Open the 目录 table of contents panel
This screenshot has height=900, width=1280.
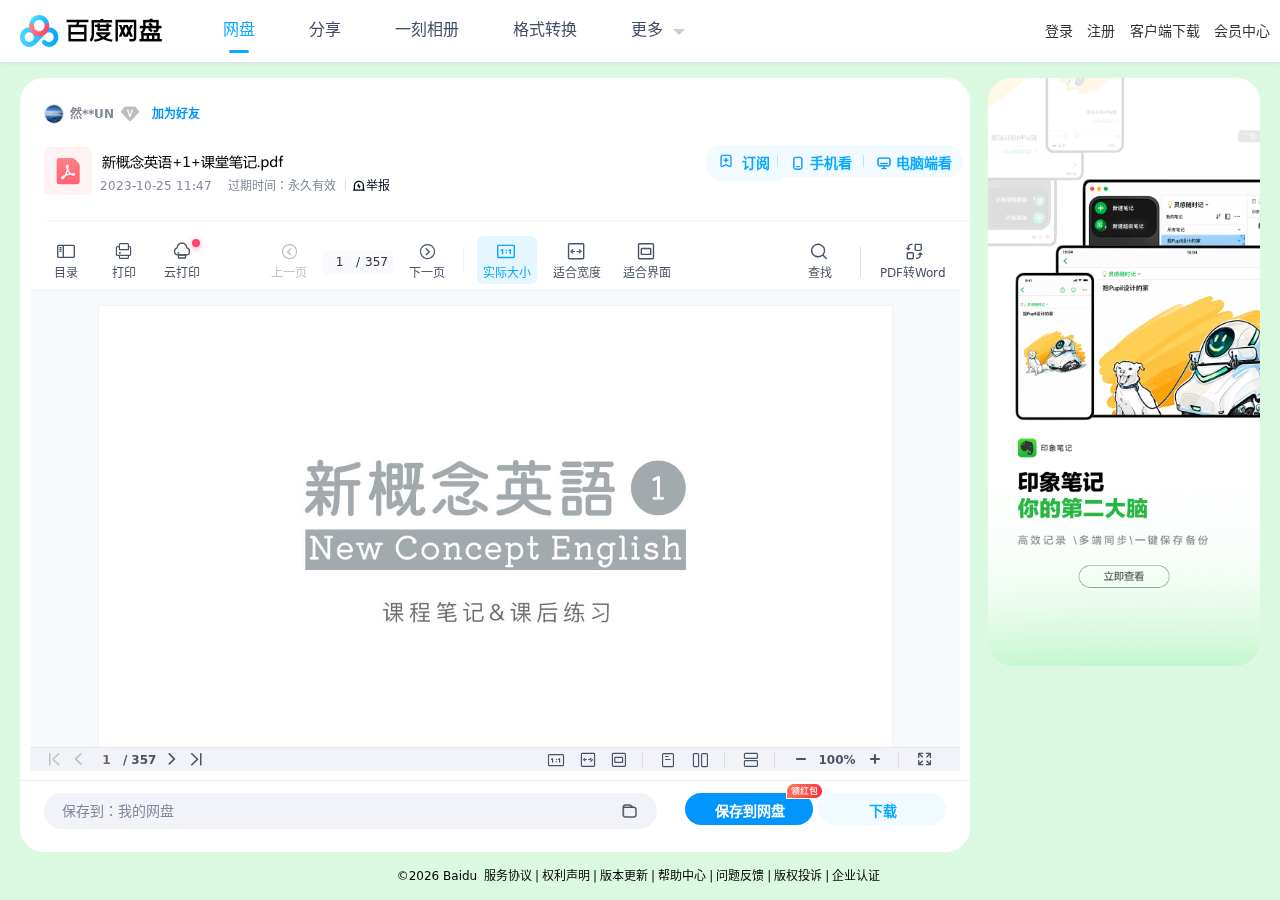tap(66, 260)
